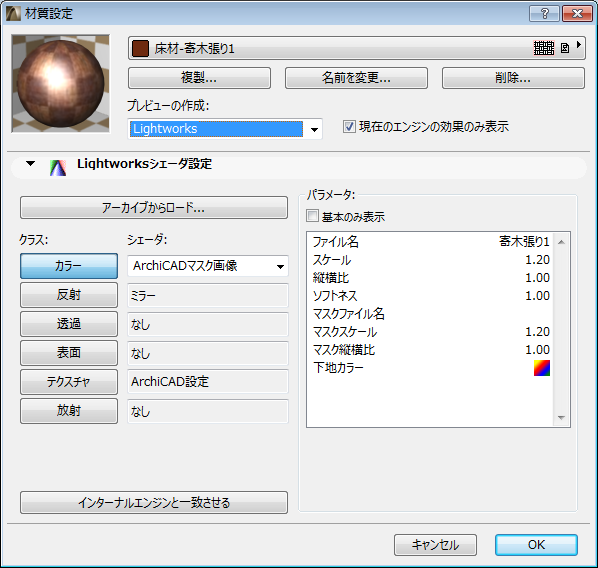Click the parameter list scroll down arrow
This screenshot has height=568, width=598.
point(561,418)
